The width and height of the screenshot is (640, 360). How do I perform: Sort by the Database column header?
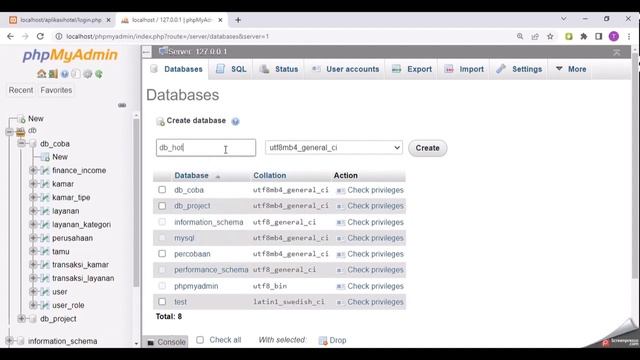(191, 176)
